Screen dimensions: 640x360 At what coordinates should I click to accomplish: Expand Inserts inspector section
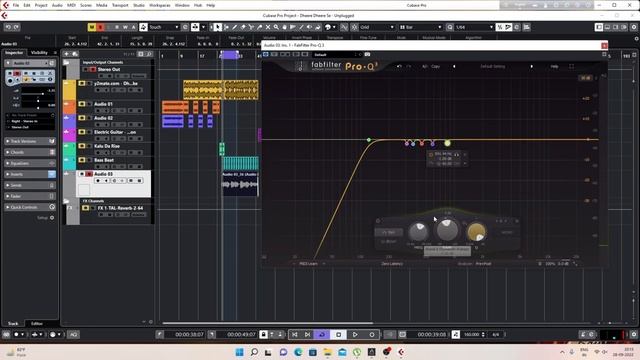(x=30, y=174)
